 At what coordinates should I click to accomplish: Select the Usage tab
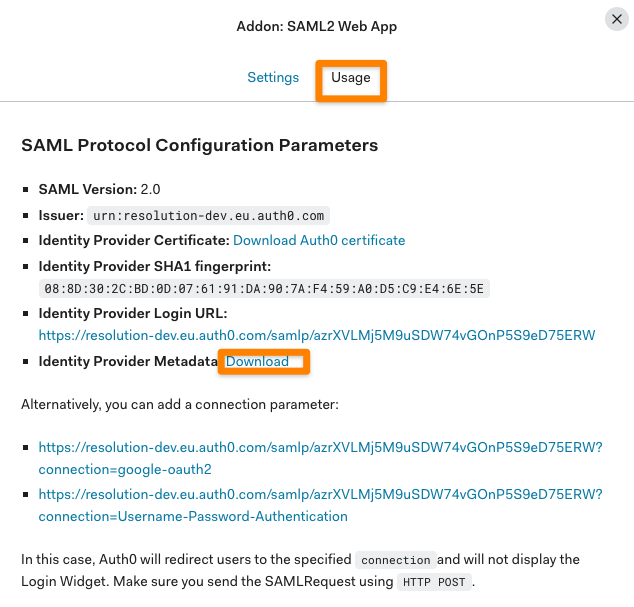pos(351,77)
